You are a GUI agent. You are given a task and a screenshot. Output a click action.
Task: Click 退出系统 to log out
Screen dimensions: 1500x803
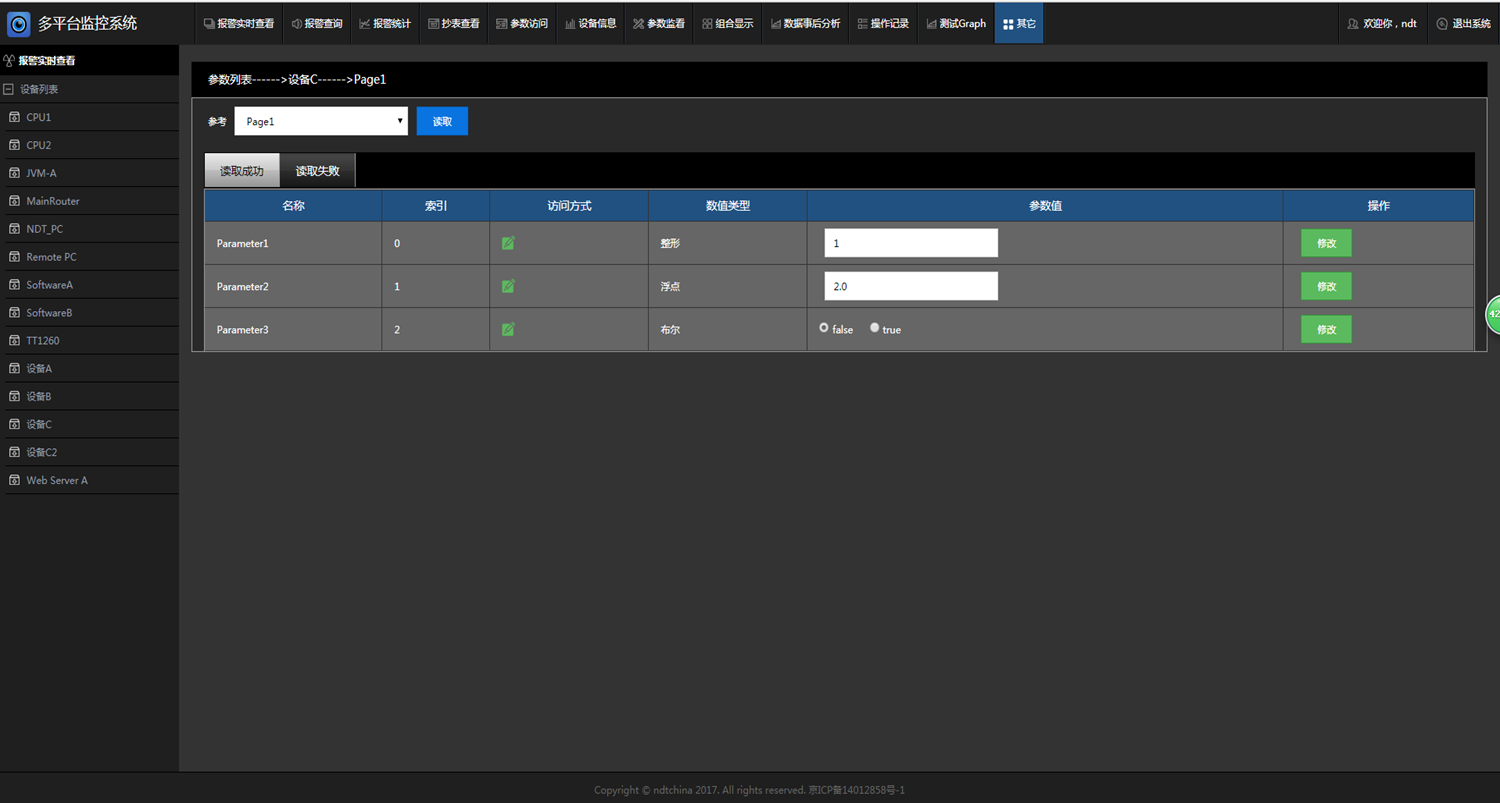pyautogui.click(x=1464, y=23)
